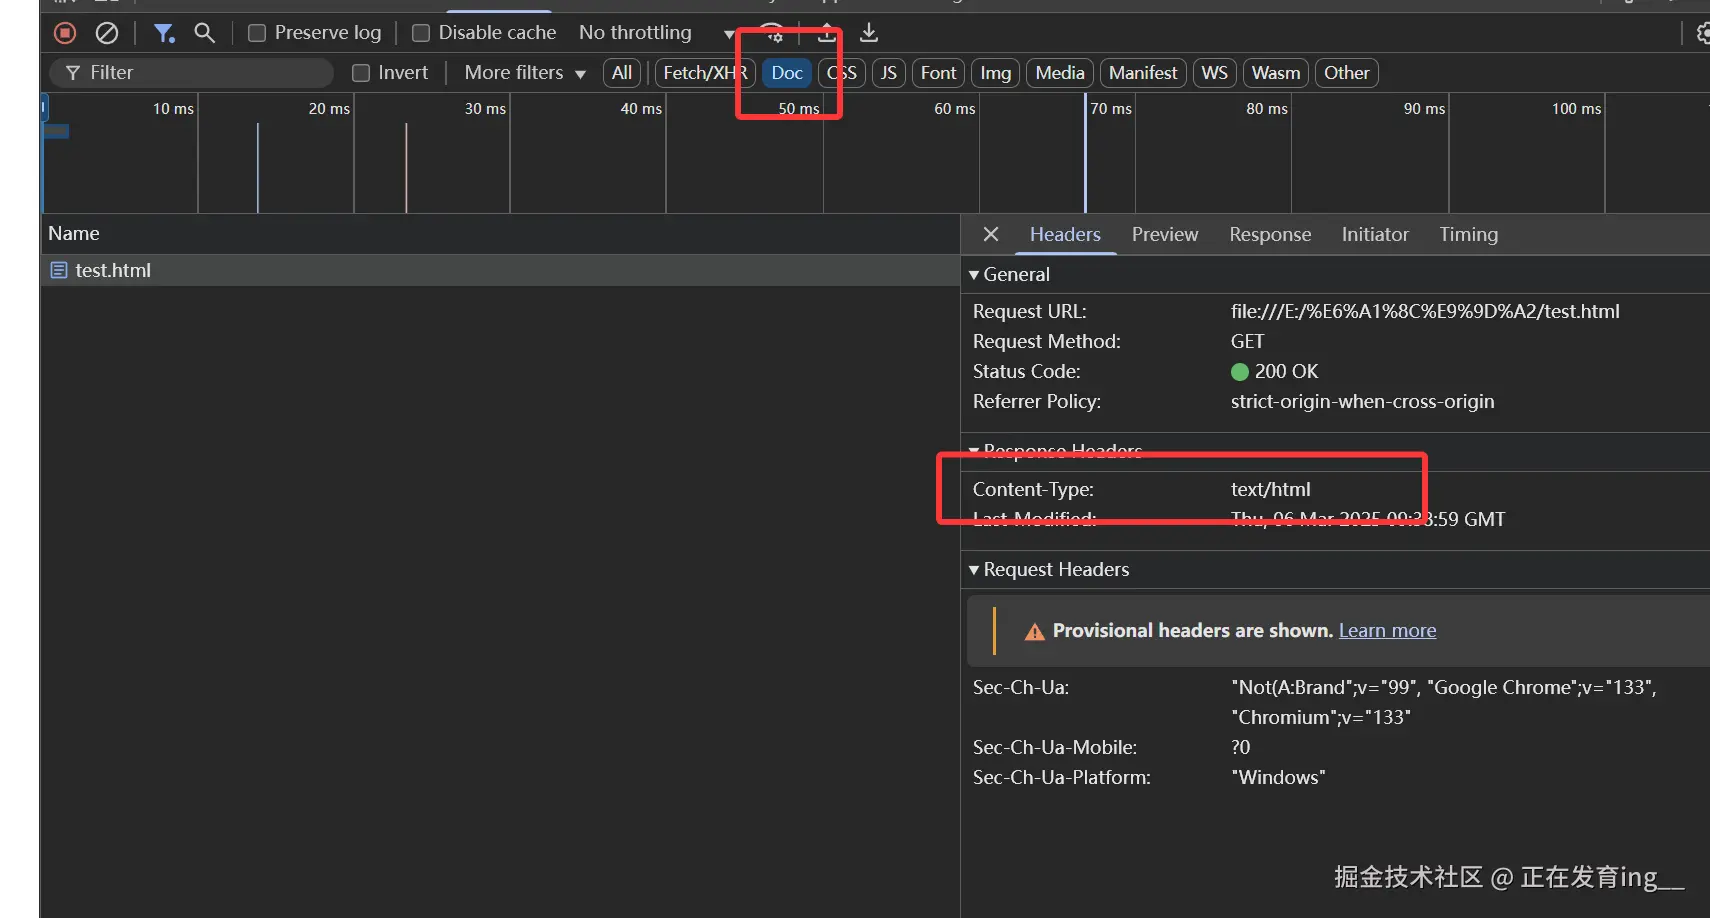Collapse the Request Headers section
The width and height of the screenshot is (1710, 918).
[1049, 569]
